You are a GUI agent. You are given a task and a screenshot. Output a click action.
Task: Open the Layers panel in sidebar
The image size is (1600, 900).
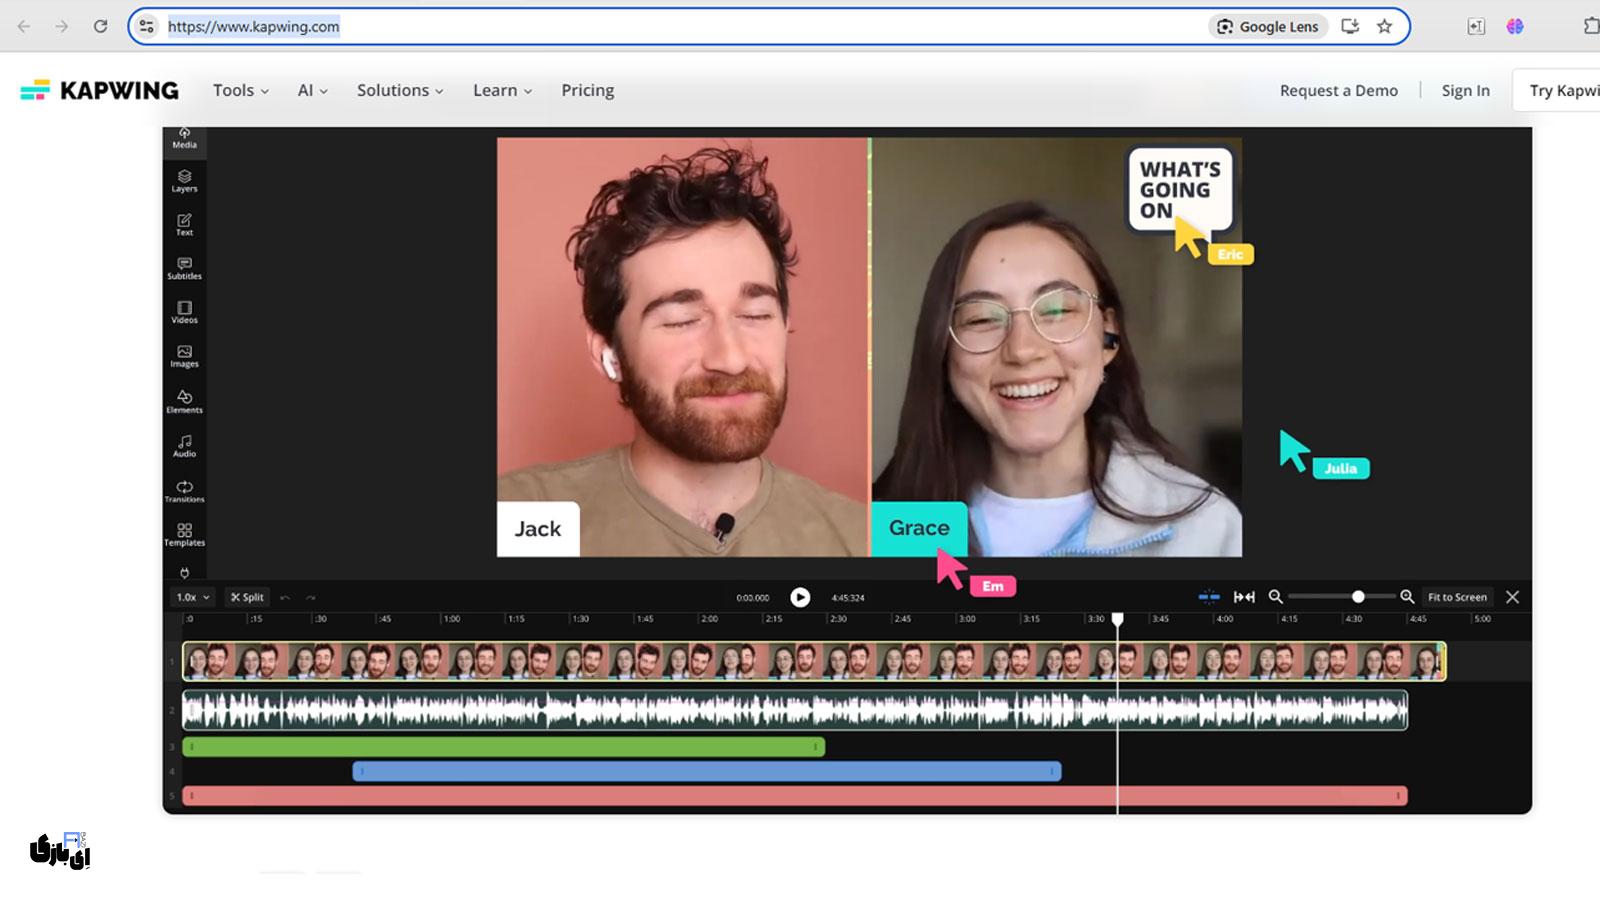click(x=184, y=181)
